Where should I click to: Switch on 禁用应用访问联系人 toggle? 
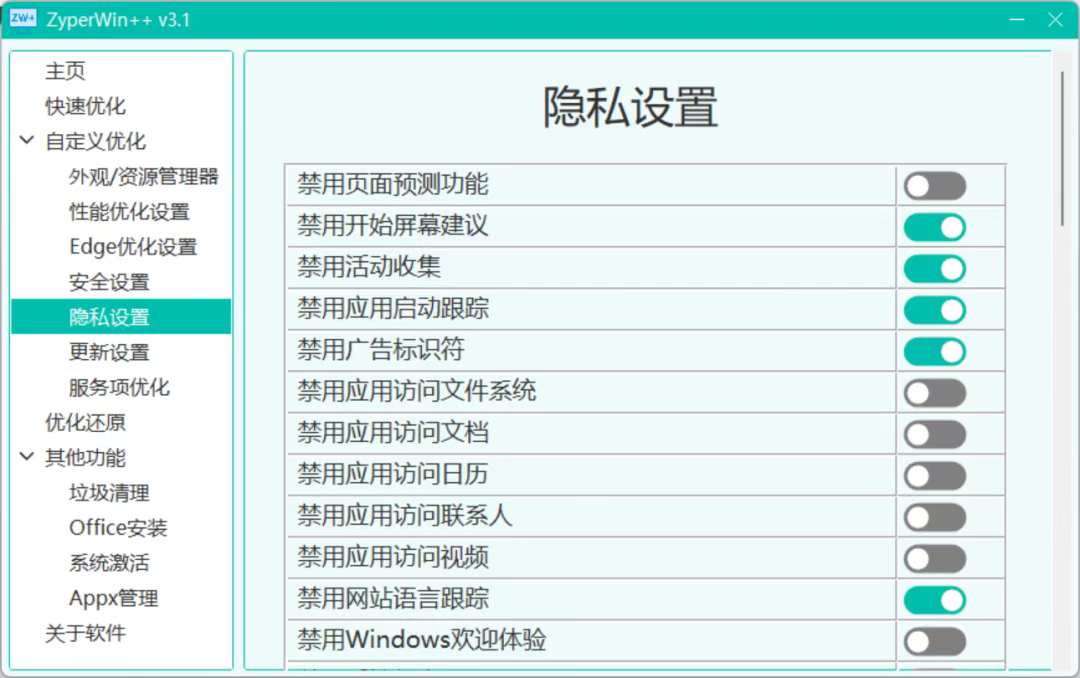click(x=935, y=517)
